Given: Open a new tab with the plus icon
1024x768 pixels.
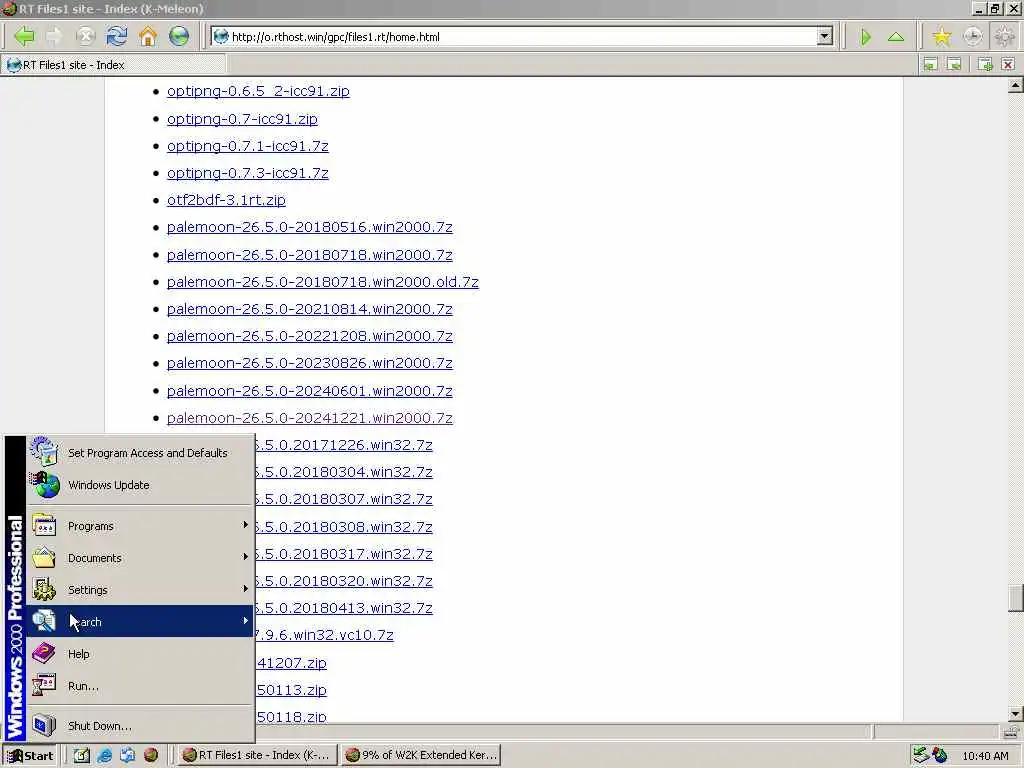Looking at the screenshot, I should click(x=985, y=64).
